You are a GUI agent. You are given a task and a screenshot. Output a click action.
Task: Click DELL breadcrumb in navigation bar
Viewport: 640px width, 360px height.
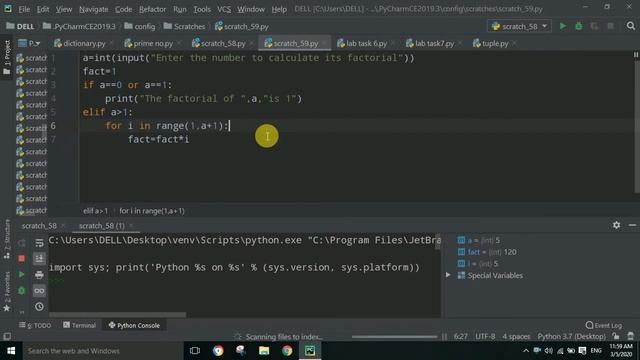pos(20,26)
